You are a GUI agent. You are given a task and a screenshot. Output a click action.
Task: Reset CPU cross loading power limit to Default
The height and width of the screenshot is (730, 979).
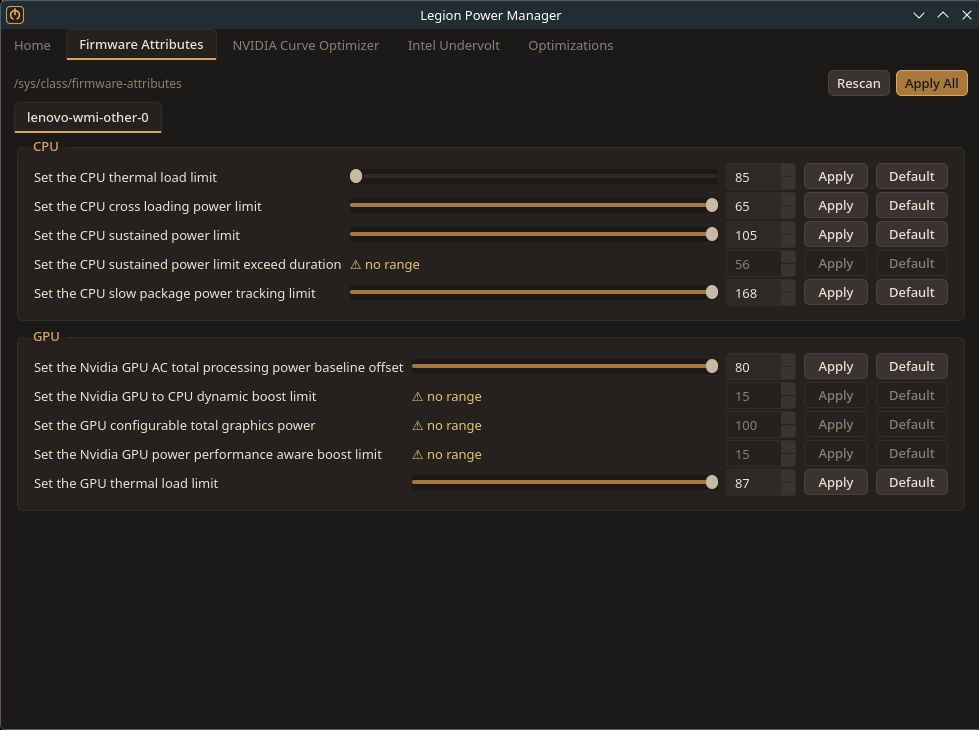(x=912, y=205)
